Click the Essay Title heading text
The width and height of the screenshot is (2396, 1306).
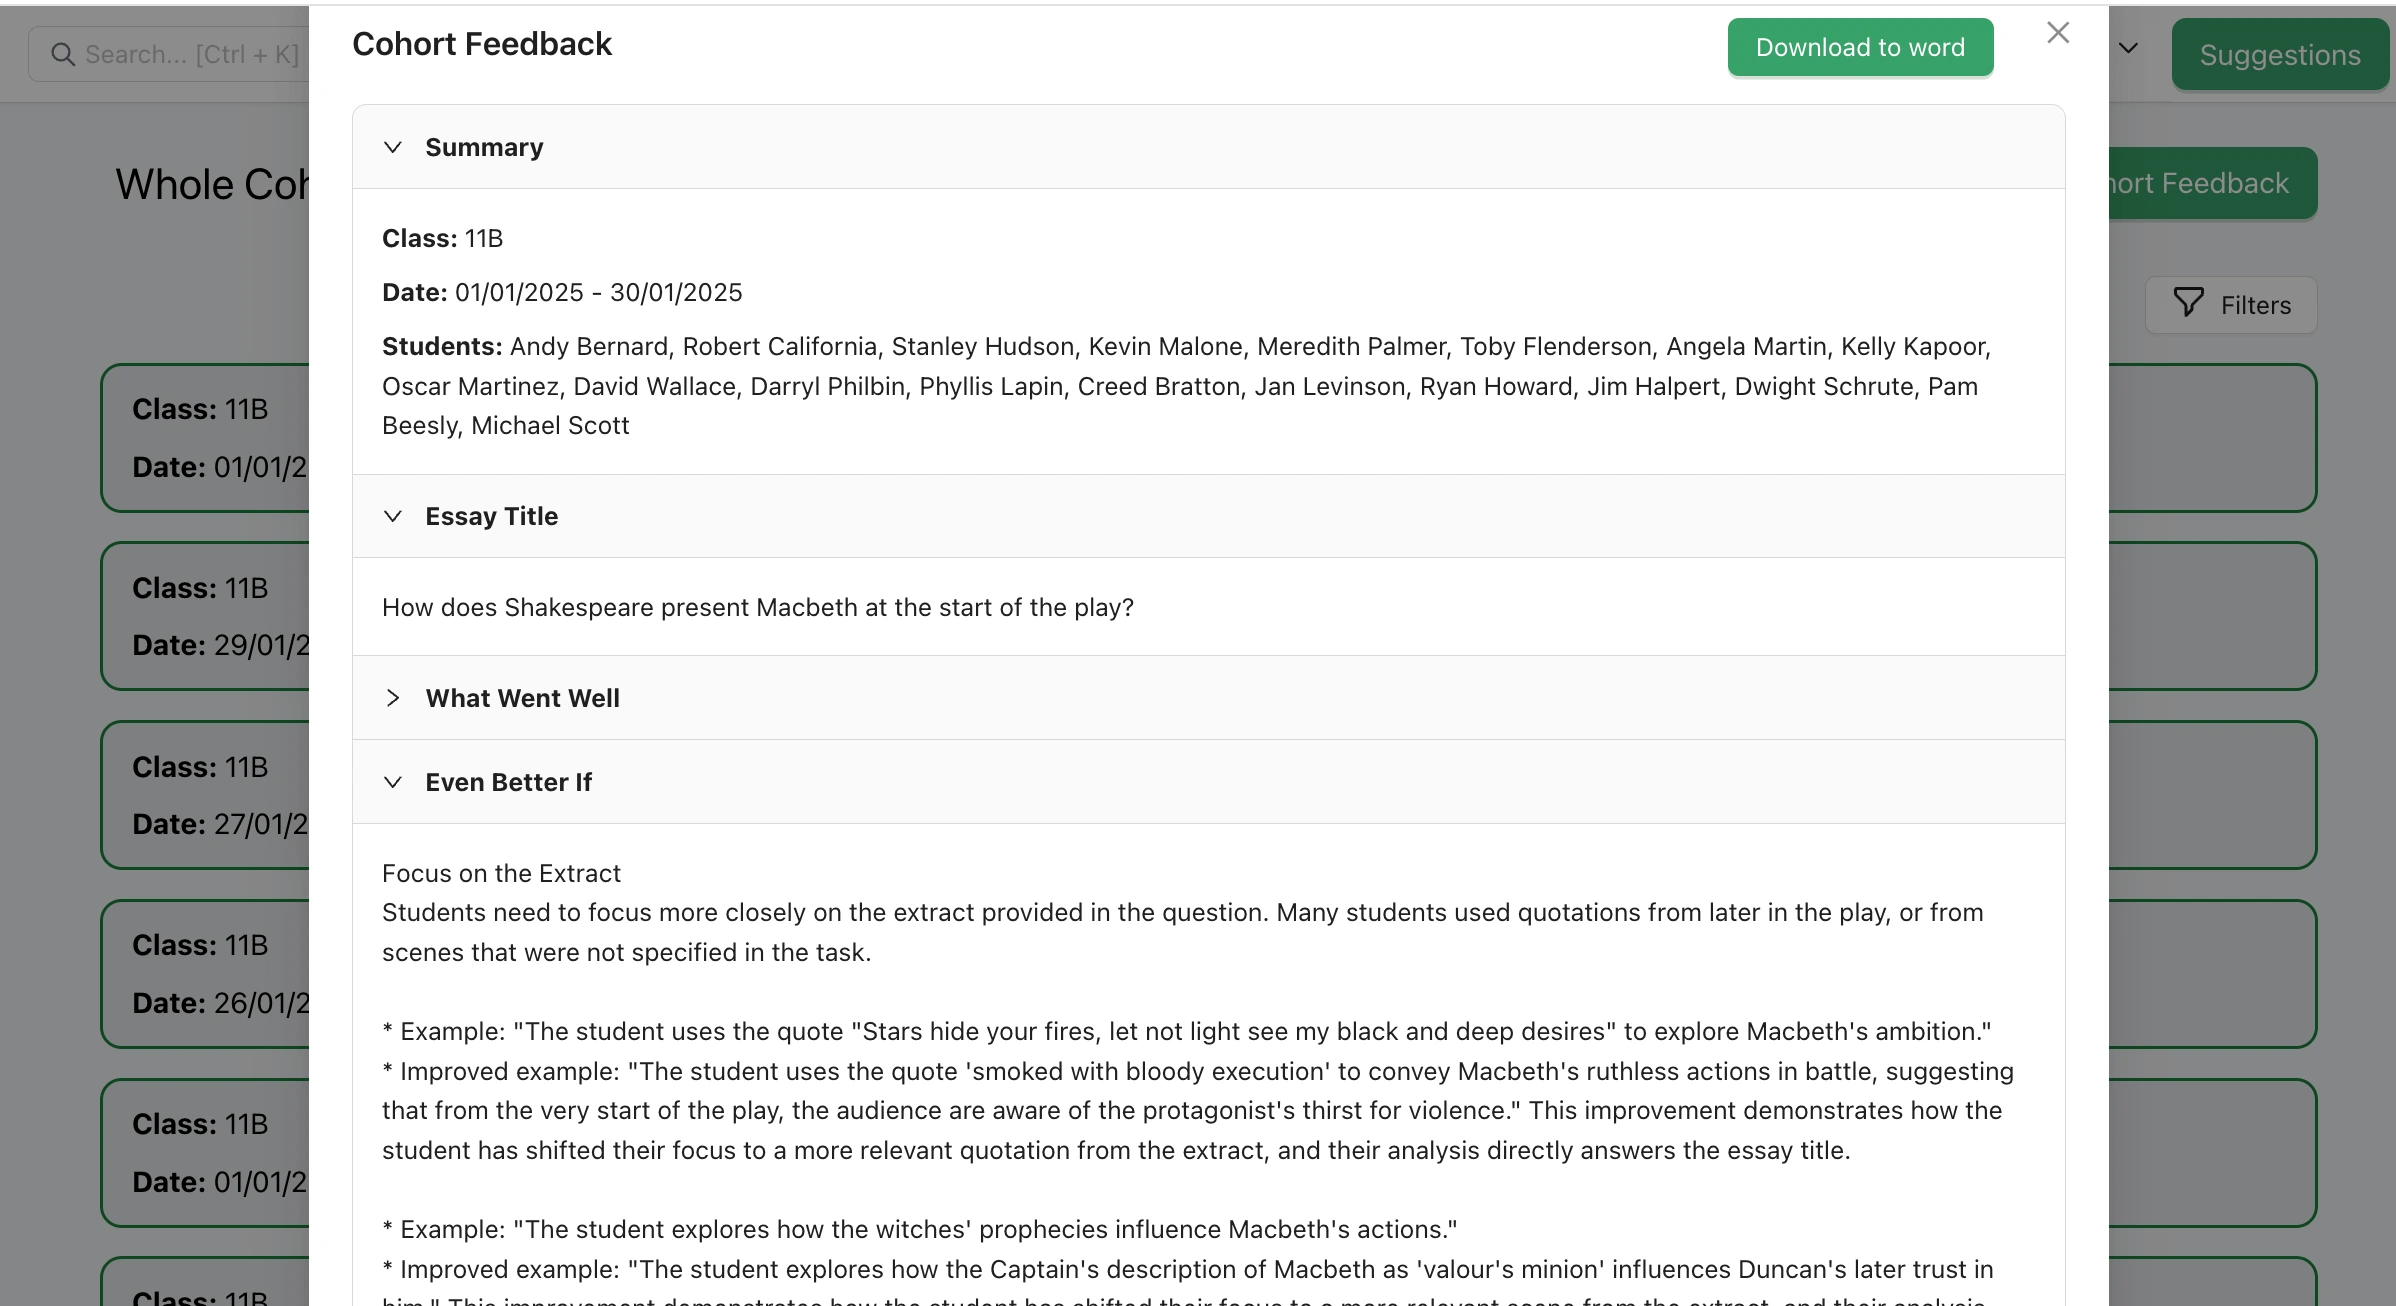(x=491, y=517)
